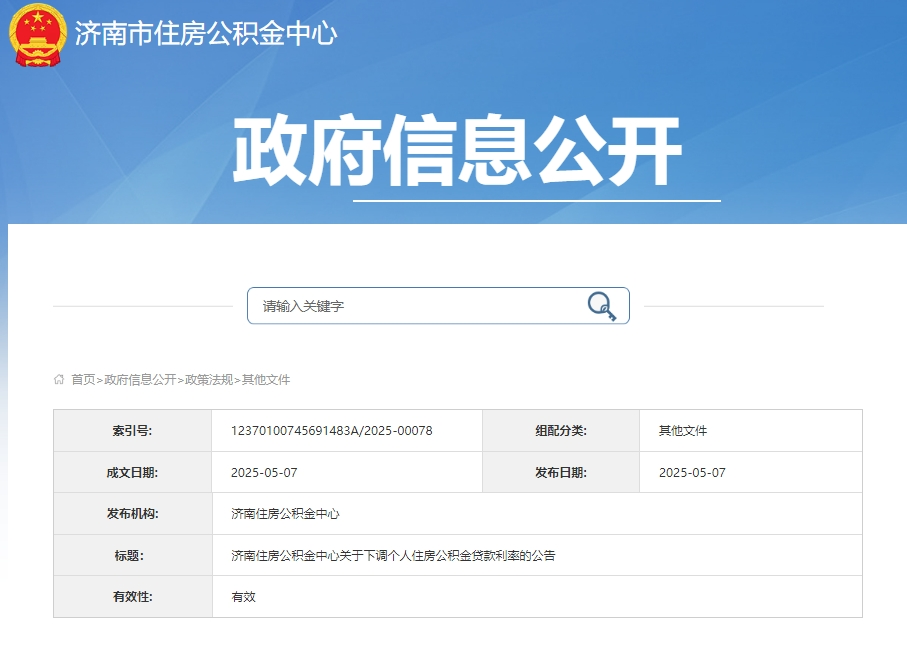Click the 组配分类 value 其他文件
Image resolution: width=907 pixels, height=652 pixels.
[683, 430]
